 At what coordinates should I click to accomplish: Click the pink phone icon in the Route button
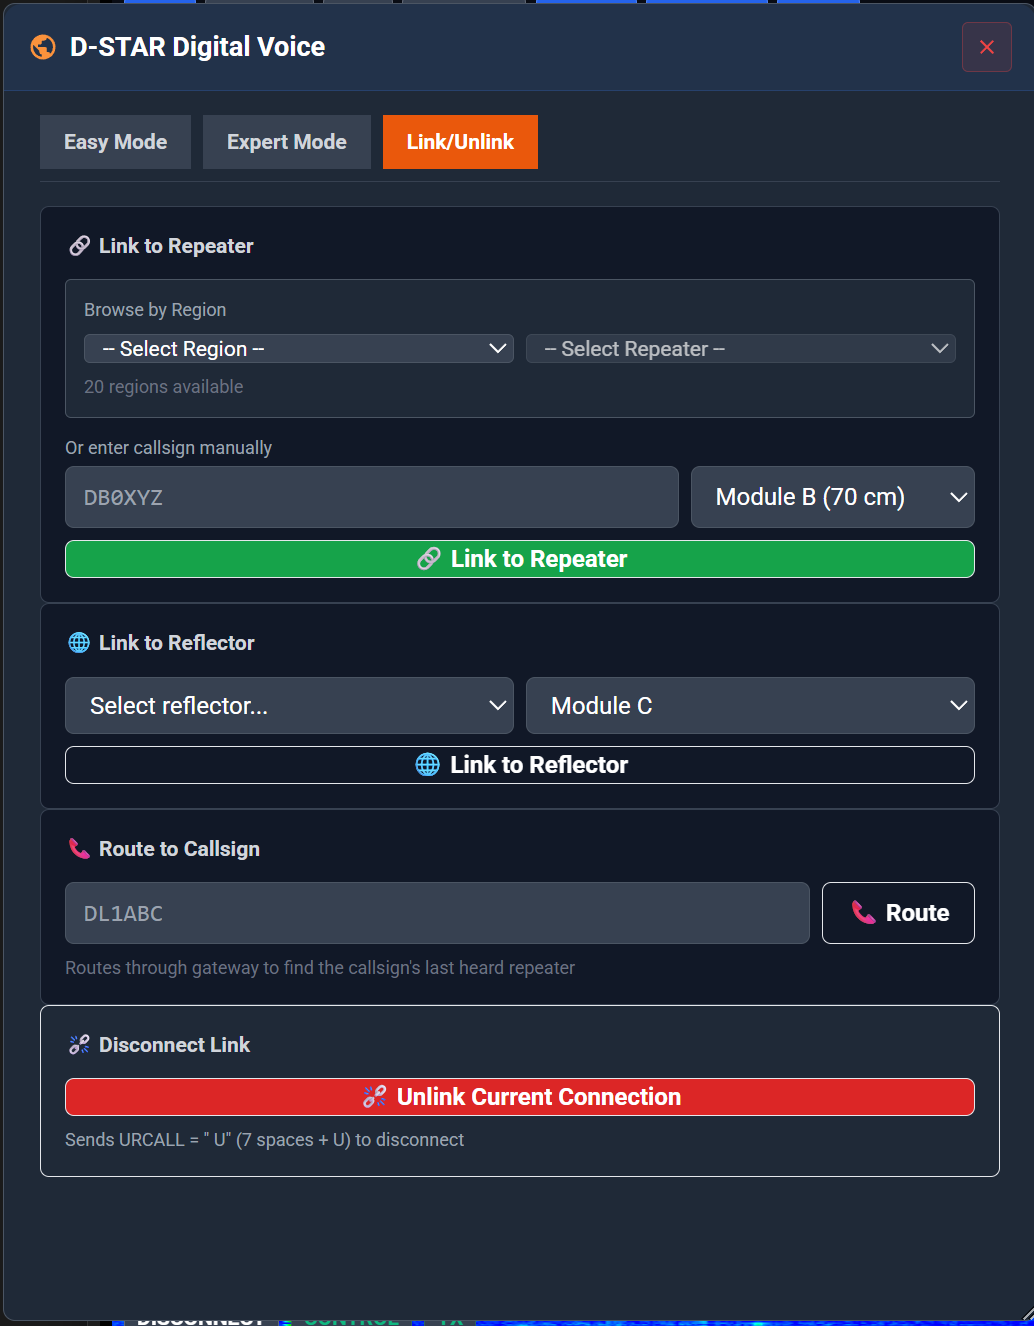(862, 912)
